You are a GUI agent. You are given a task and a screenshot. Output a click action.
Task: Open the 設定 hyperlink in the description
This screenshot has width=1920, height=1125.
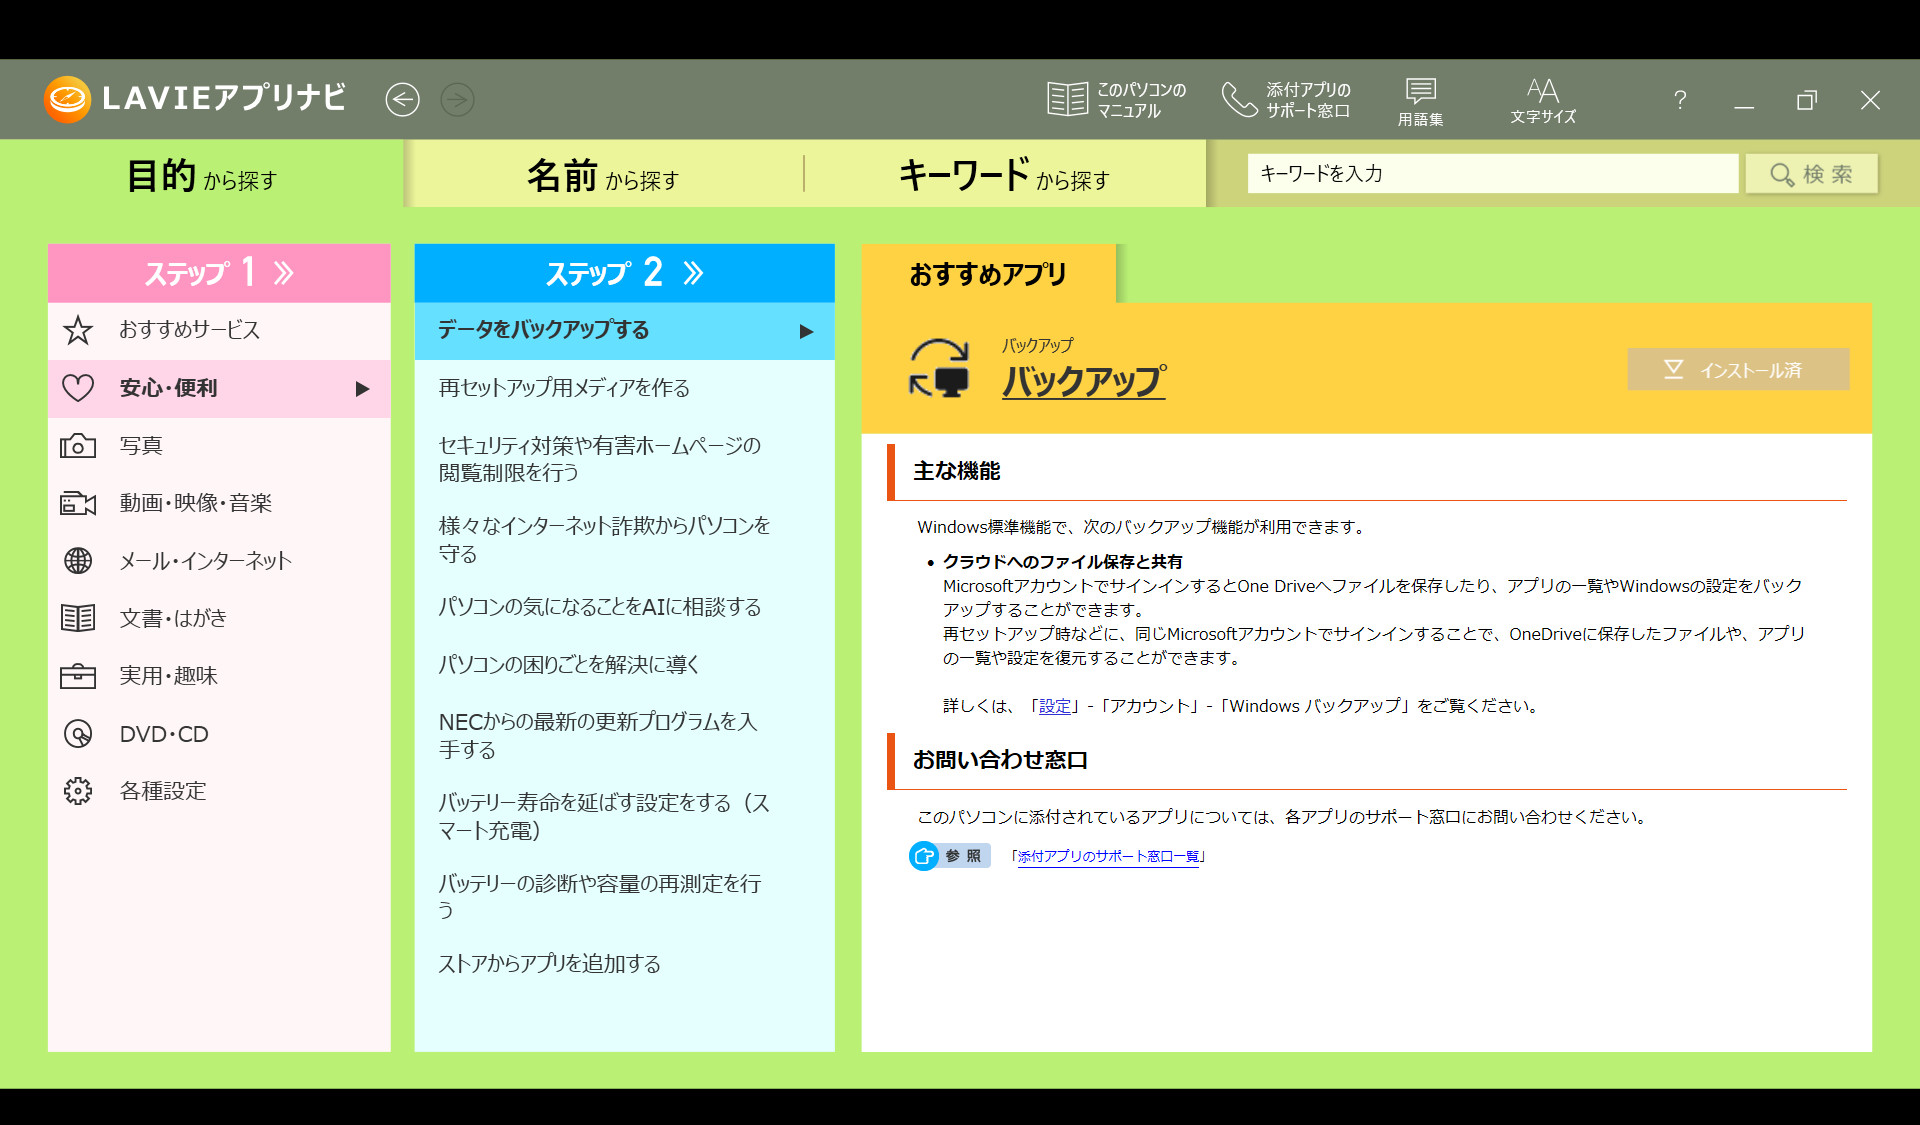pos(1054,706)
